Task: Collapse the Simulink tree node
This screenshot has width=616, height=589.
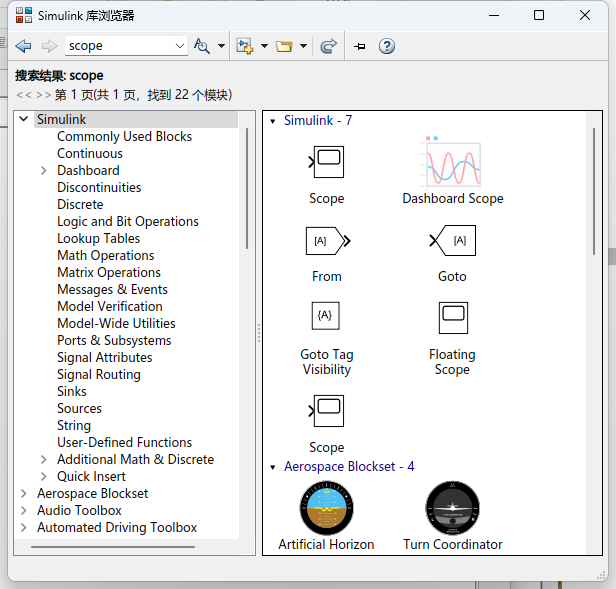Action: click(24, 119)
